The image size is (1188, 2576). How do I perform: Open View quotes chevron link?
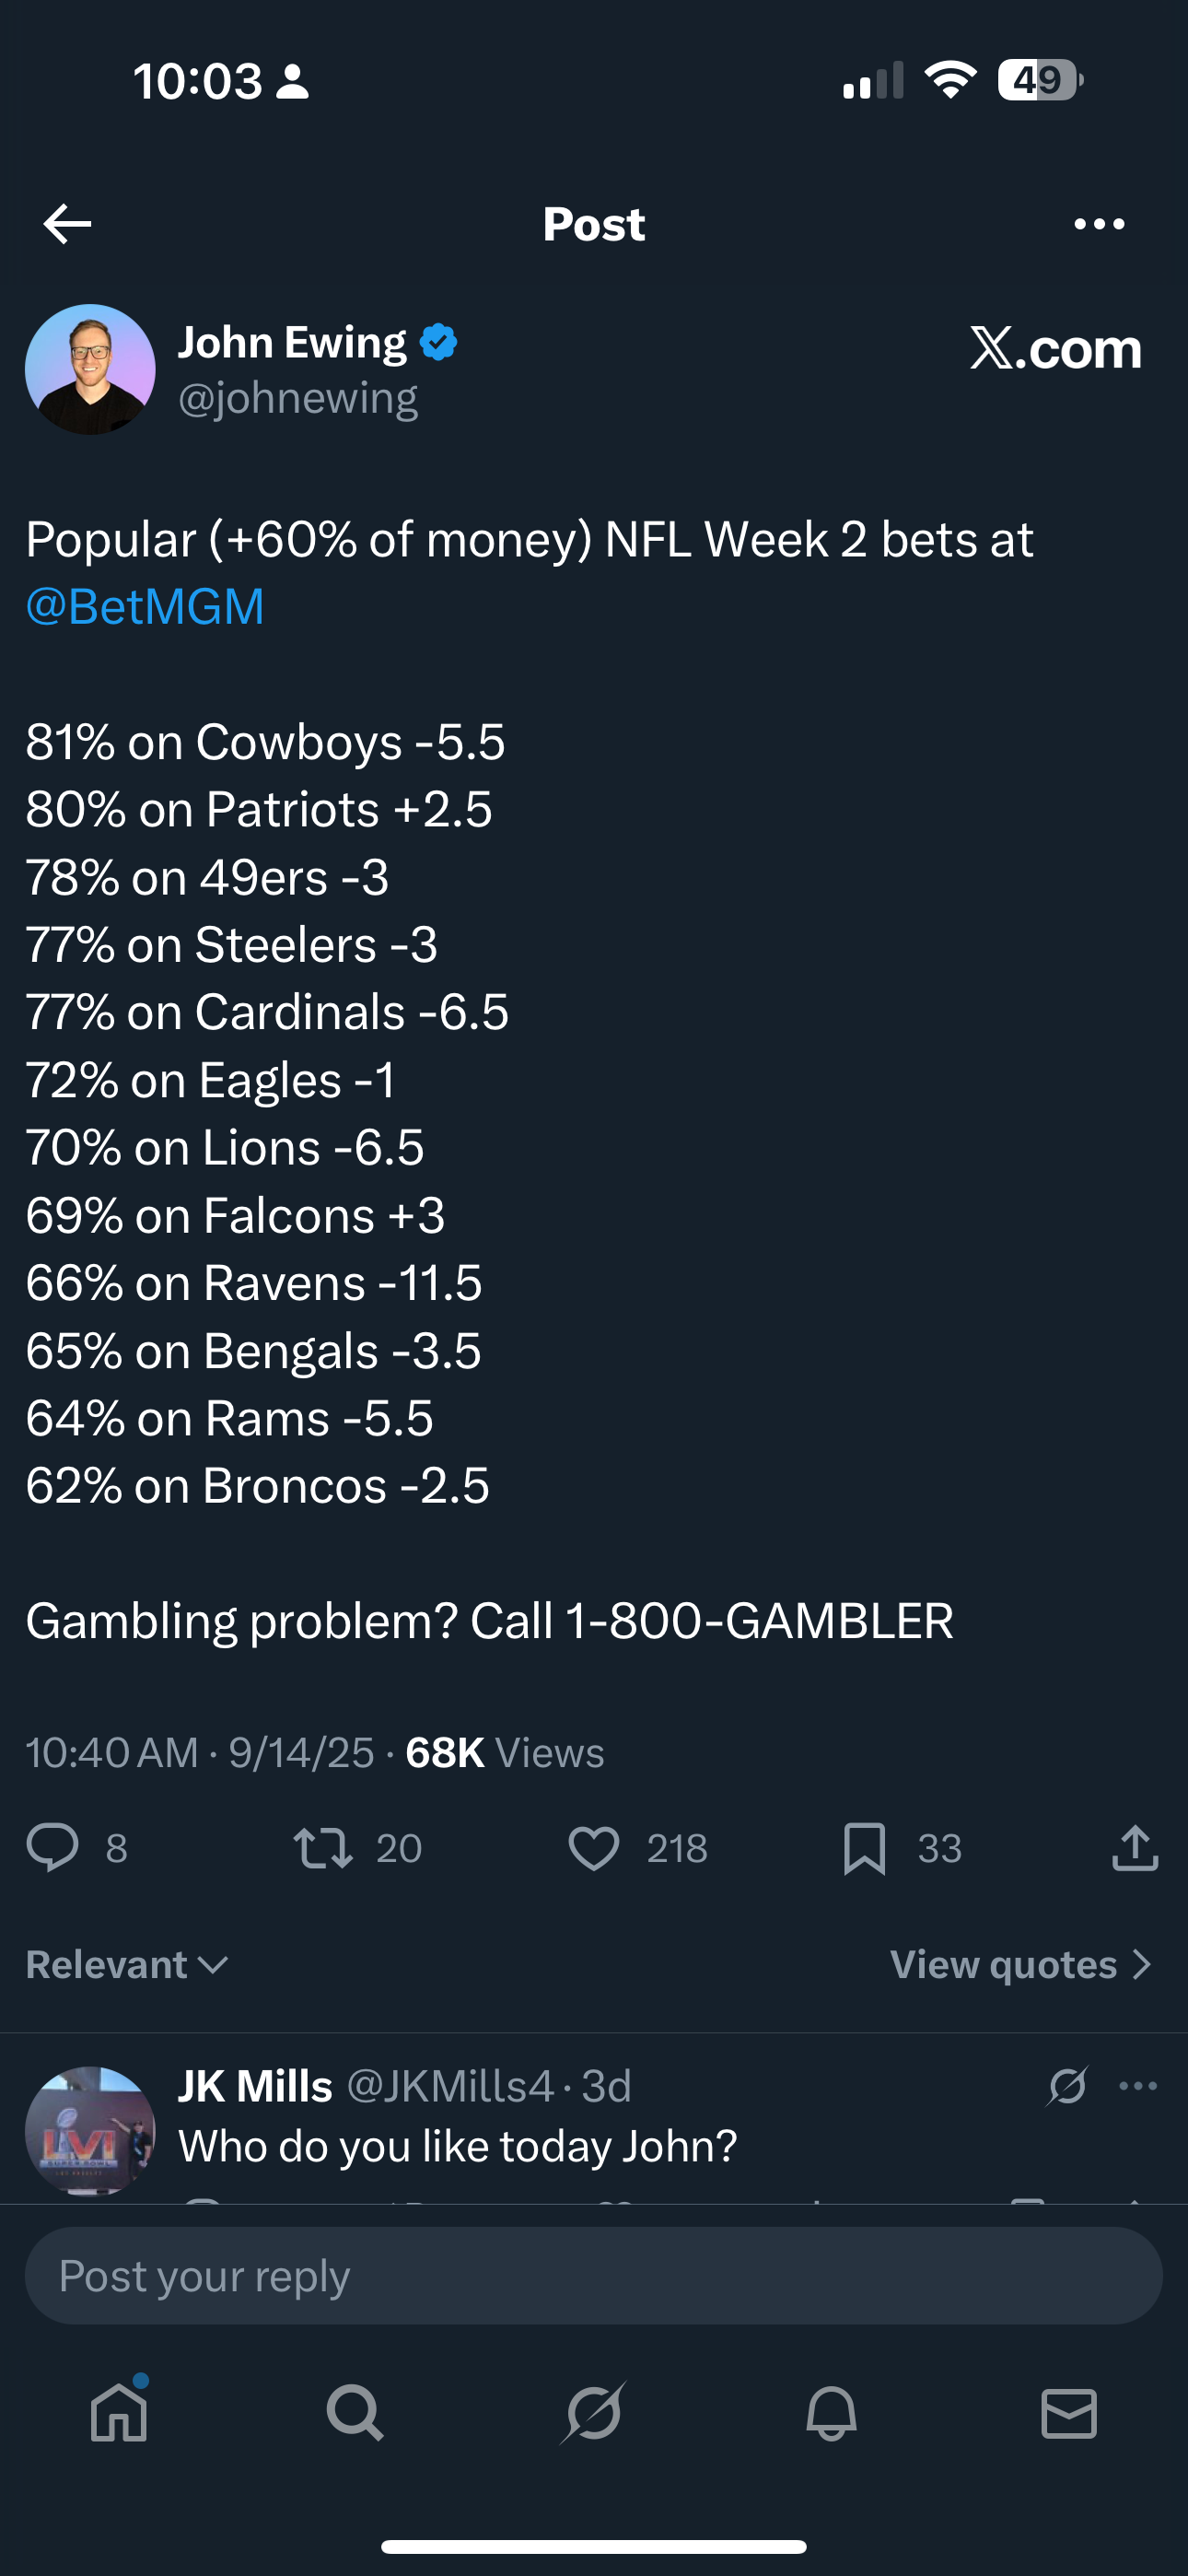(1021, 1965)
